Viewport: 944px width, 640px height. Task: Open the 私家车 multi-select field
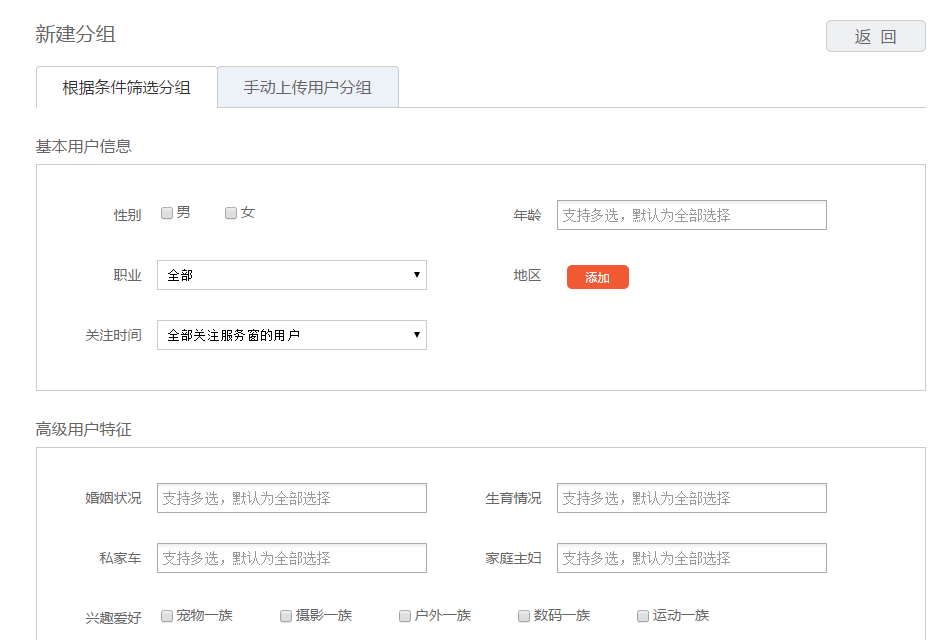point(292,558)
